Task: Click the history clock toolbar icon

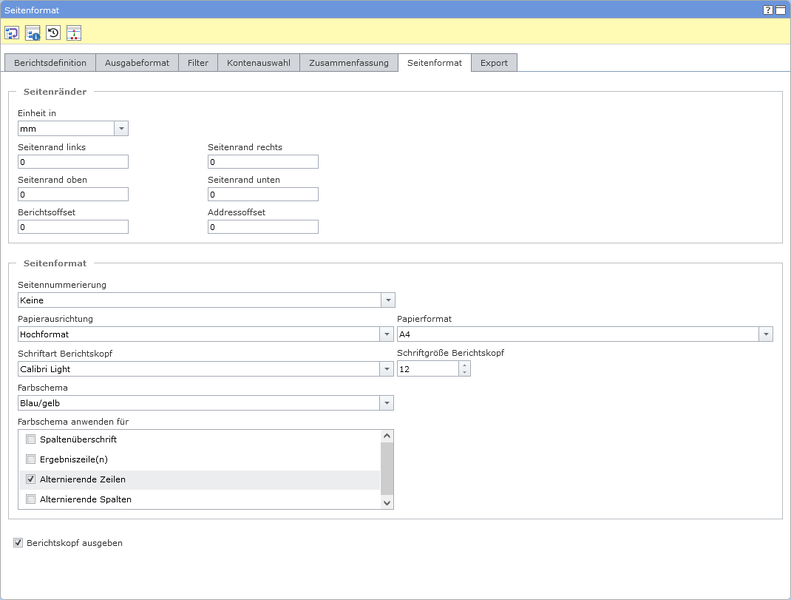Action: [x=53, y=33]
